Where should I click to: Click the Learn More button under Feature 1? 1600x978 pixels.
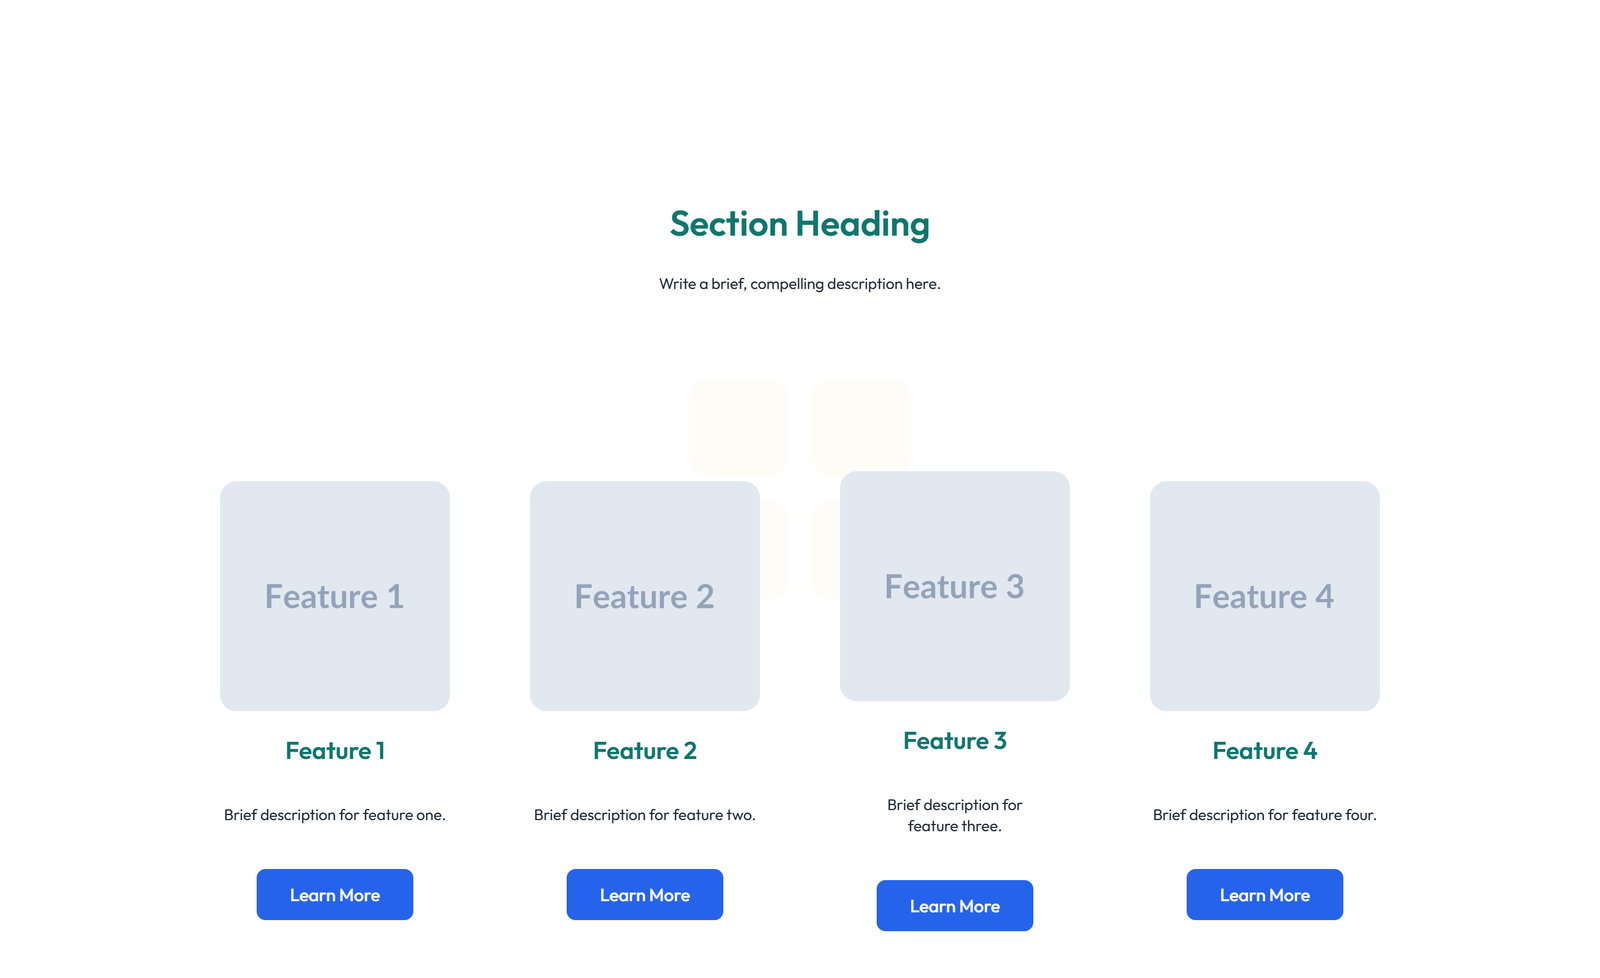click(334, 894)
